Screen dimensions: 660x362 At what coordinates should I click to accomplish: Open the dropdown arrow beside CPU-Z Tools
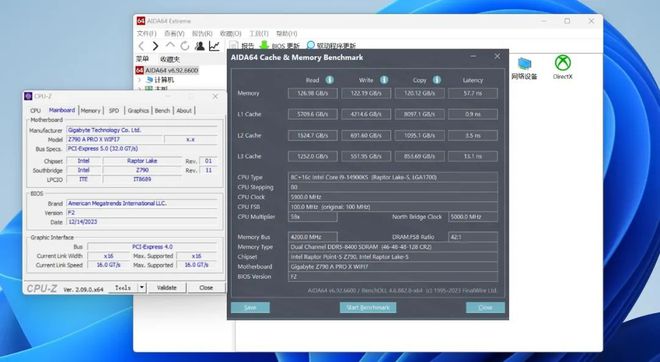(x=142, y=287)
